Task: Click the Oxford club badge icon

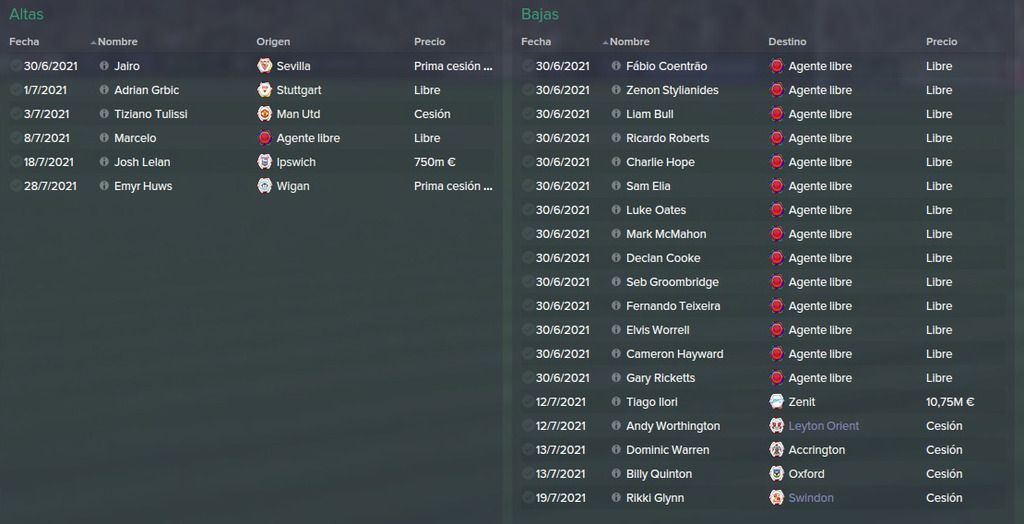Action: click(776, 474)
